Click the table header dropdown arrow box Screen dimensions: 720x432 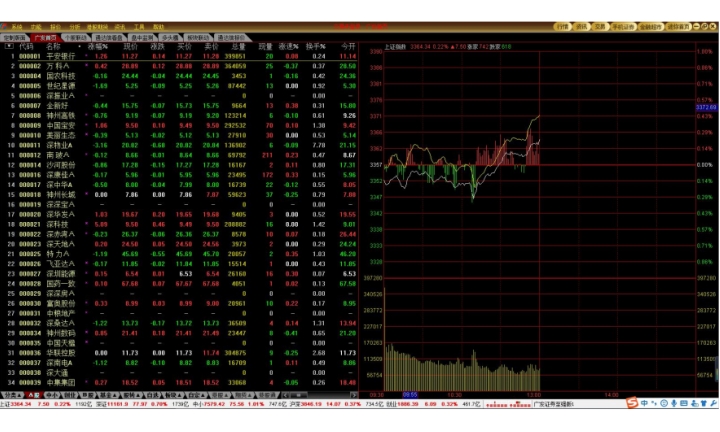tap(8, 46)
